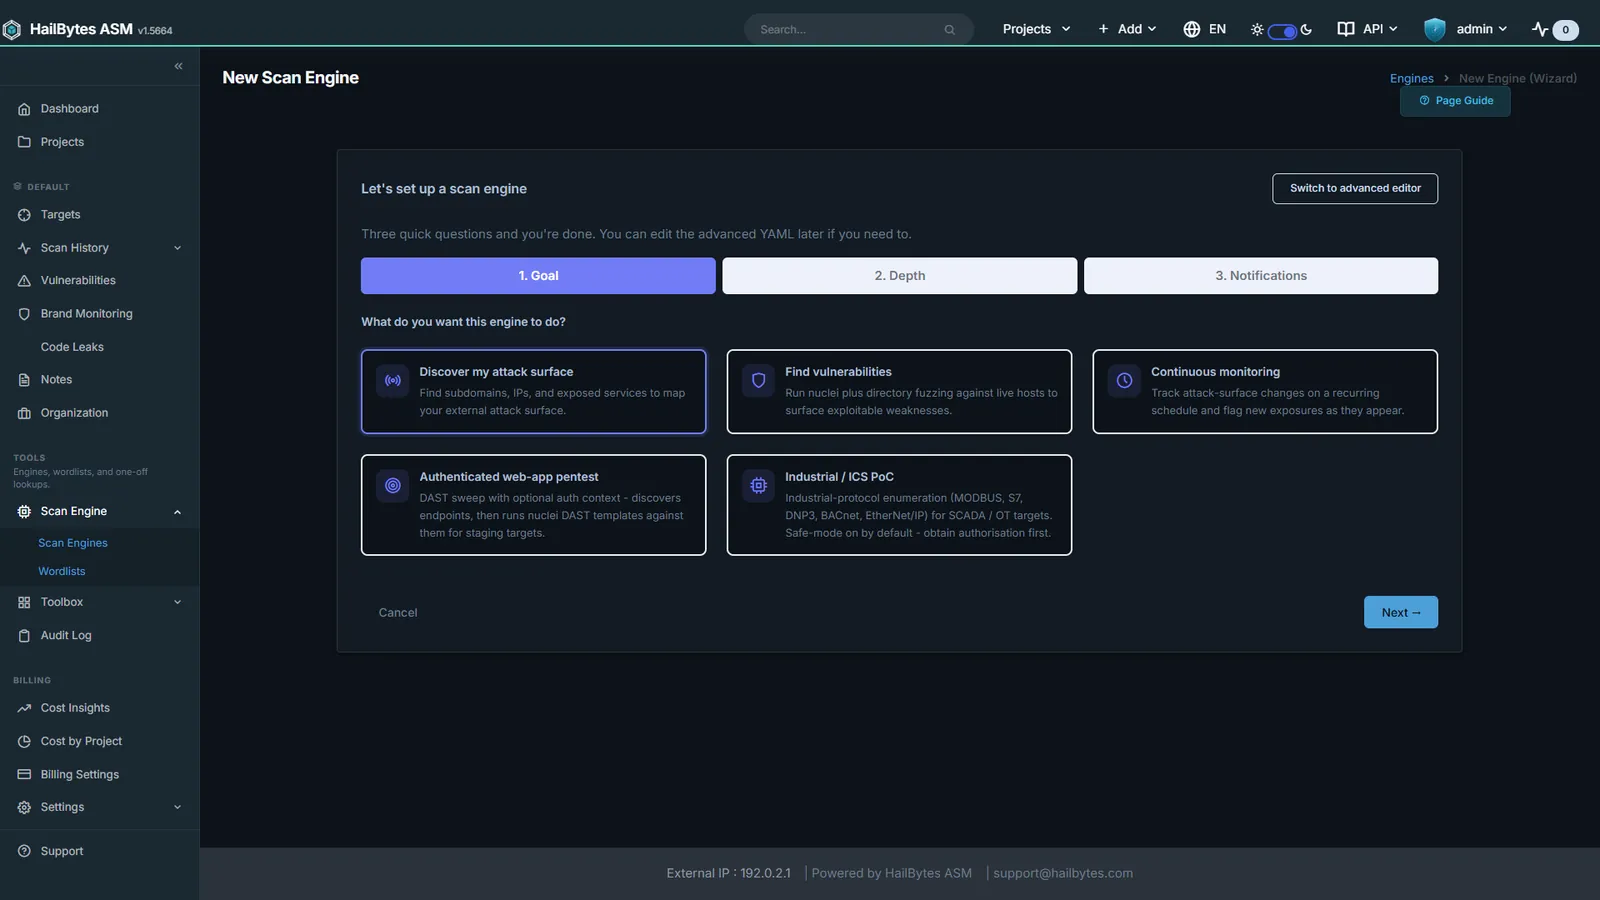Click the Audit Log clipboard icon
Image resolution: width=1600 pixels, height=900 pixels.
[24, 636]
